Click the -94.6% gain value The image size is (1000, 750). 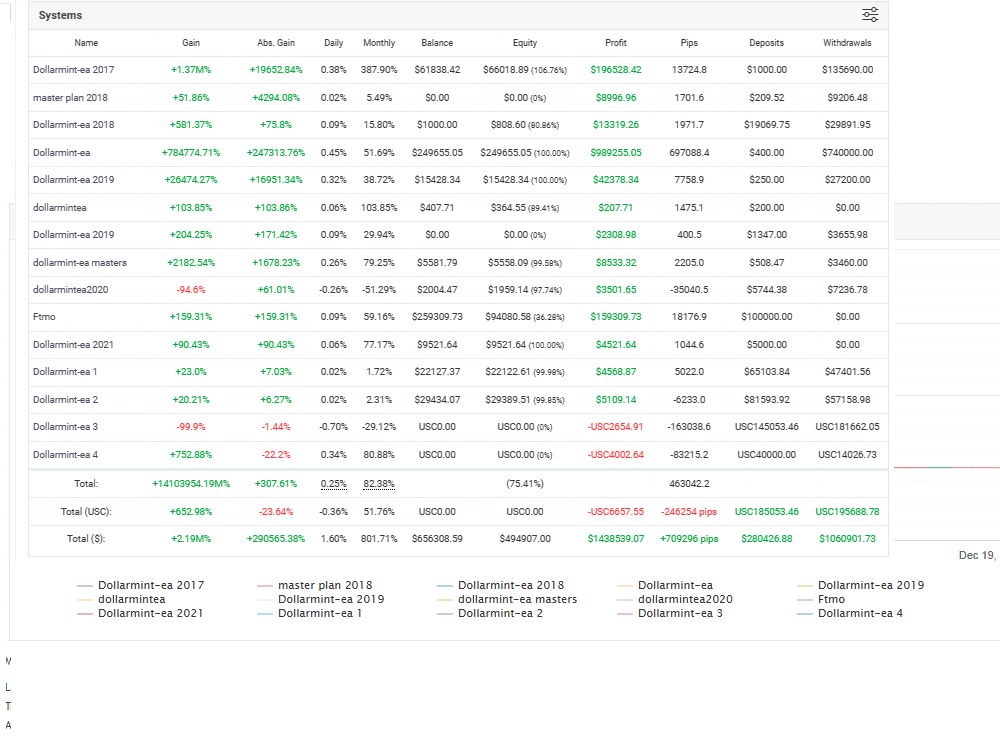(x=191, y=290)
